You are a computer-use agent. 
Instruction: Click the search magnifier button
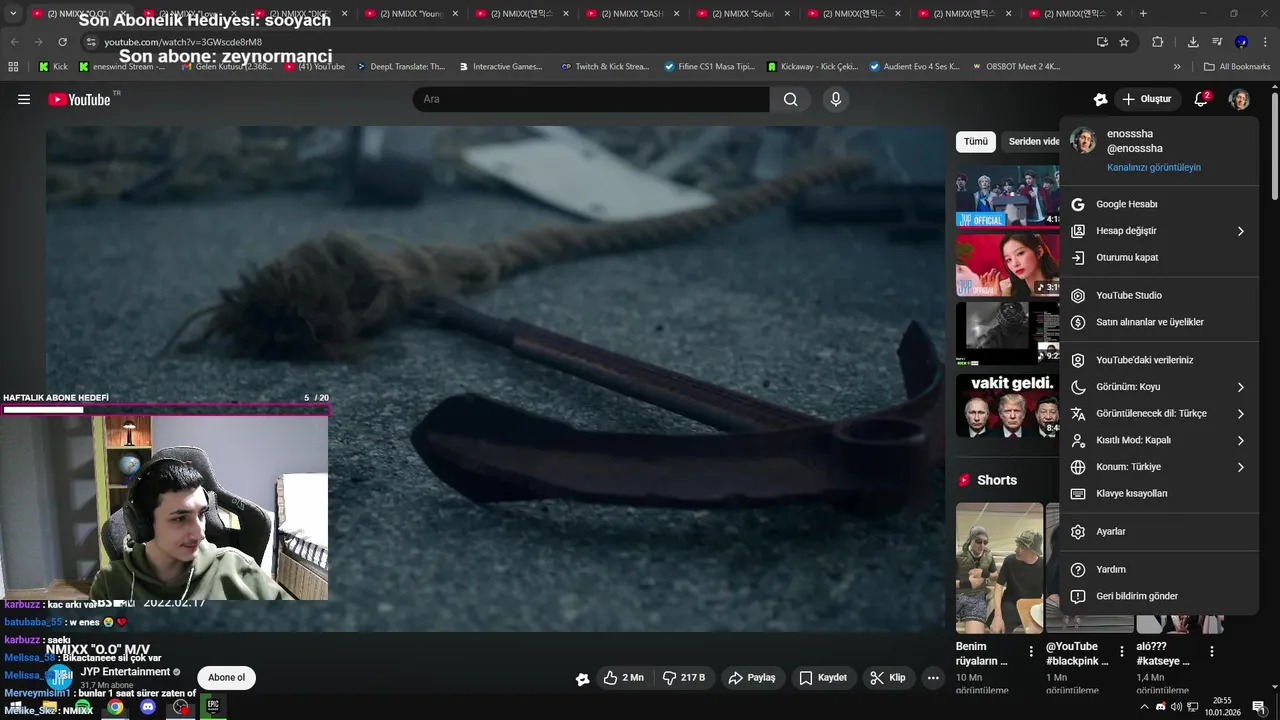click(791, 99)
